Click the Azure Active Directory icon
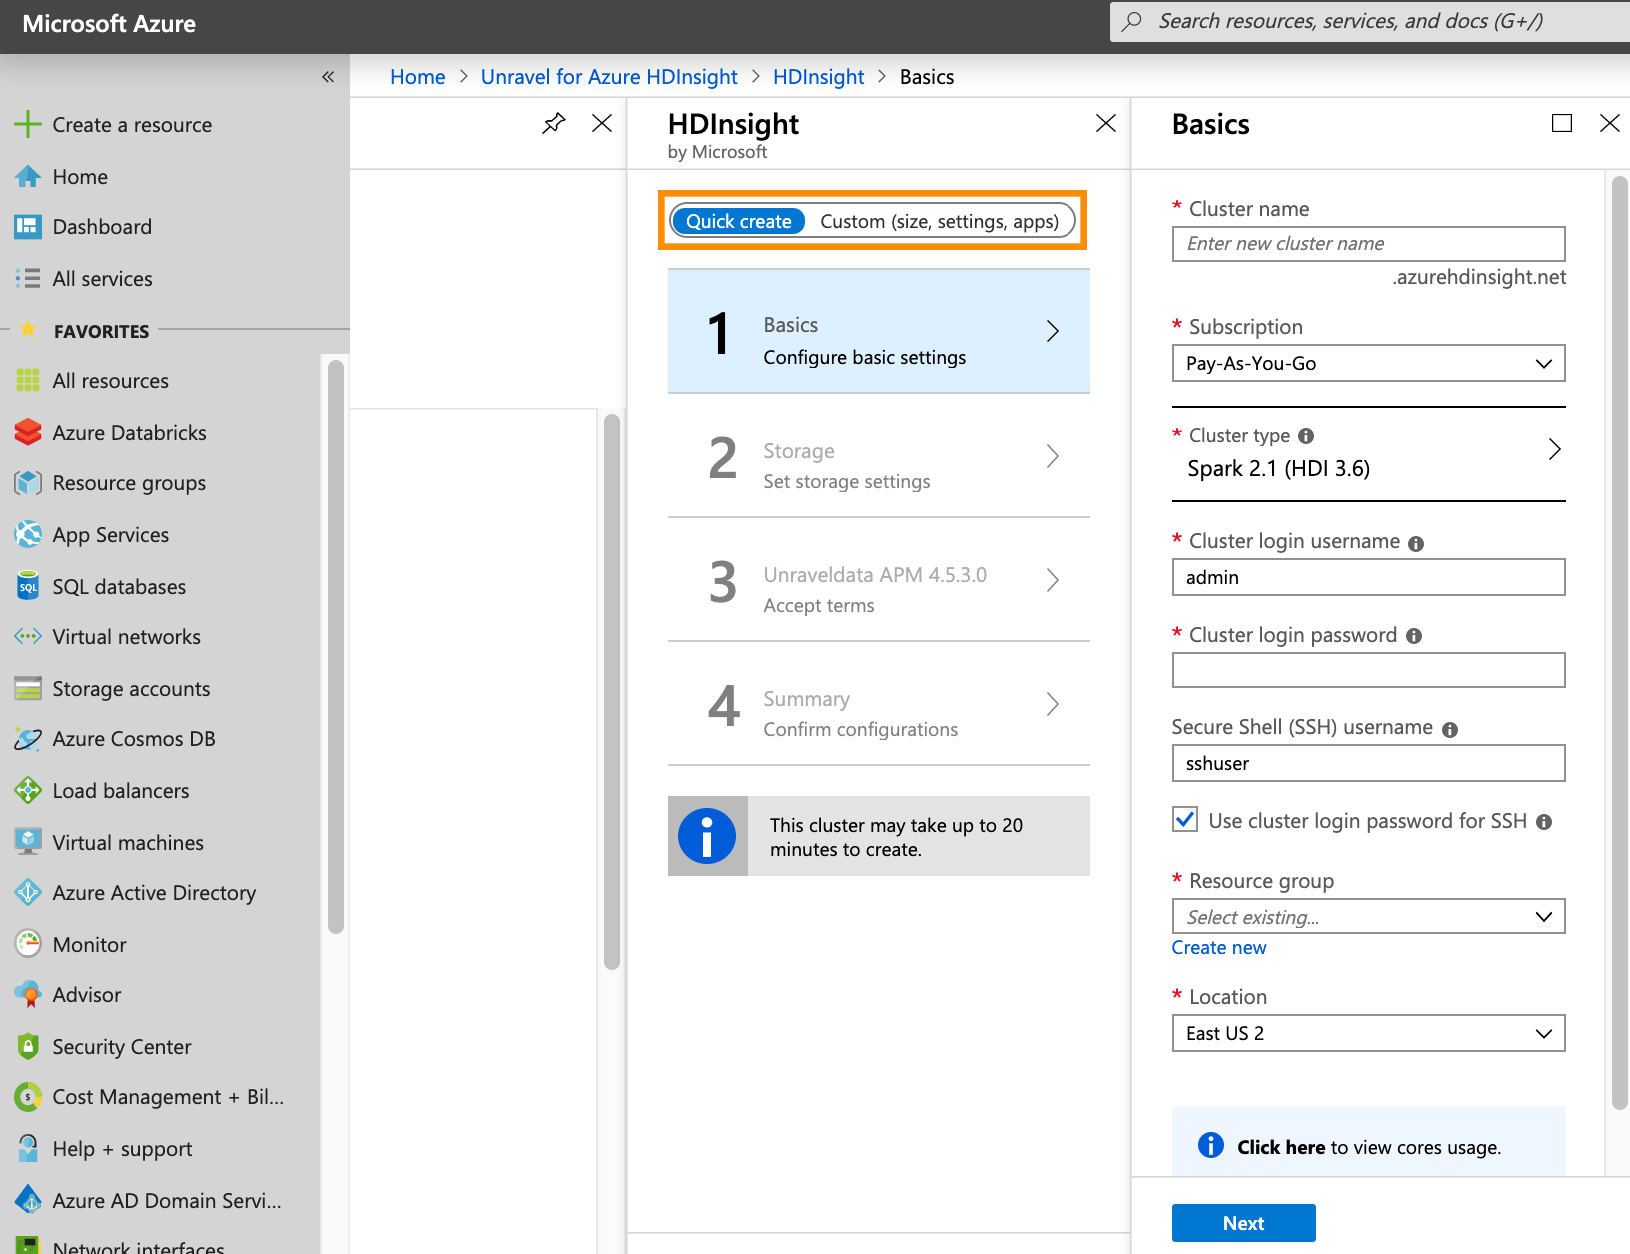 28,892
